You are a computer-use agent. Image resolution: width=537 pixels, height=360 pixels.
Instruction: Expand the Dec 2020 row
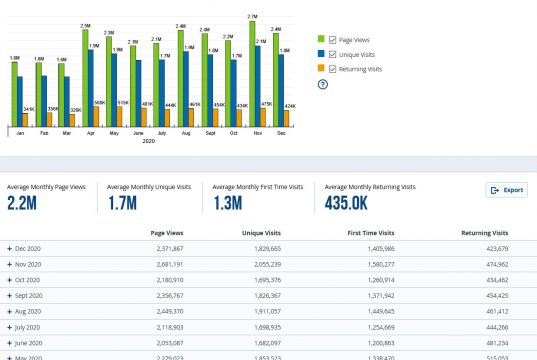(10, 249)
